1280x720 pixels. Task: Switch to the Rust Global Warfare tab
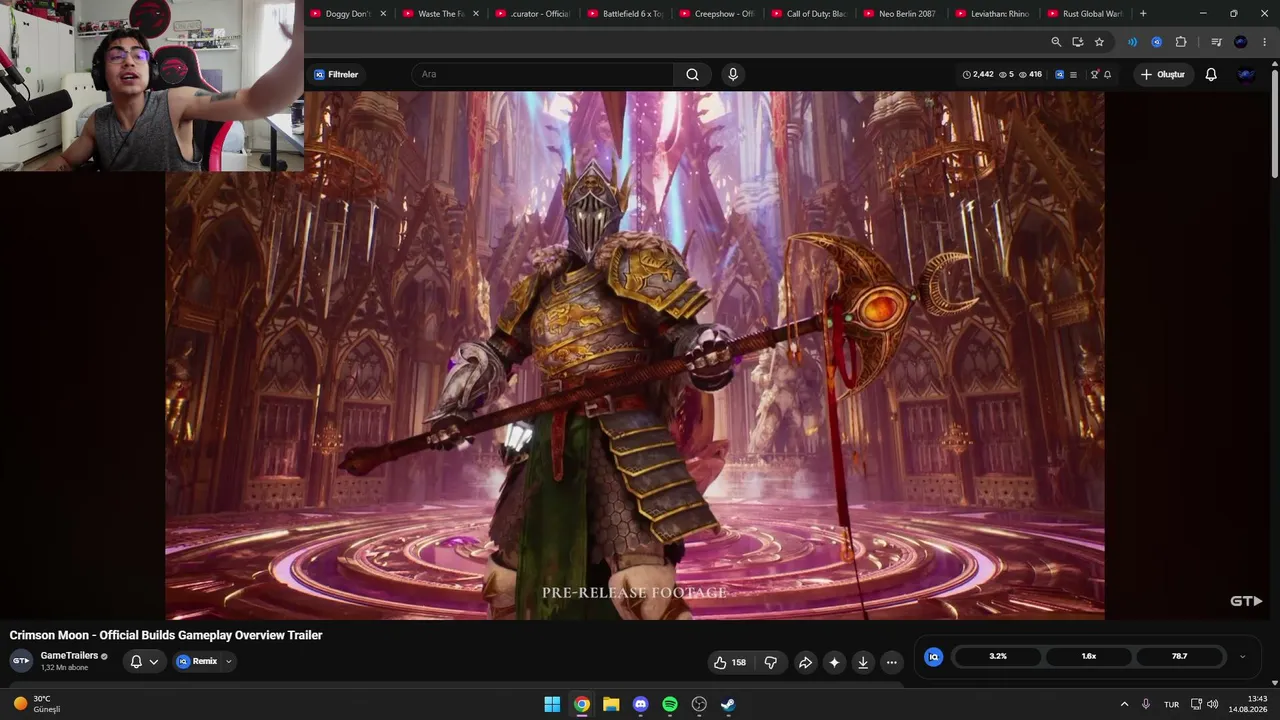[1086, 14]
